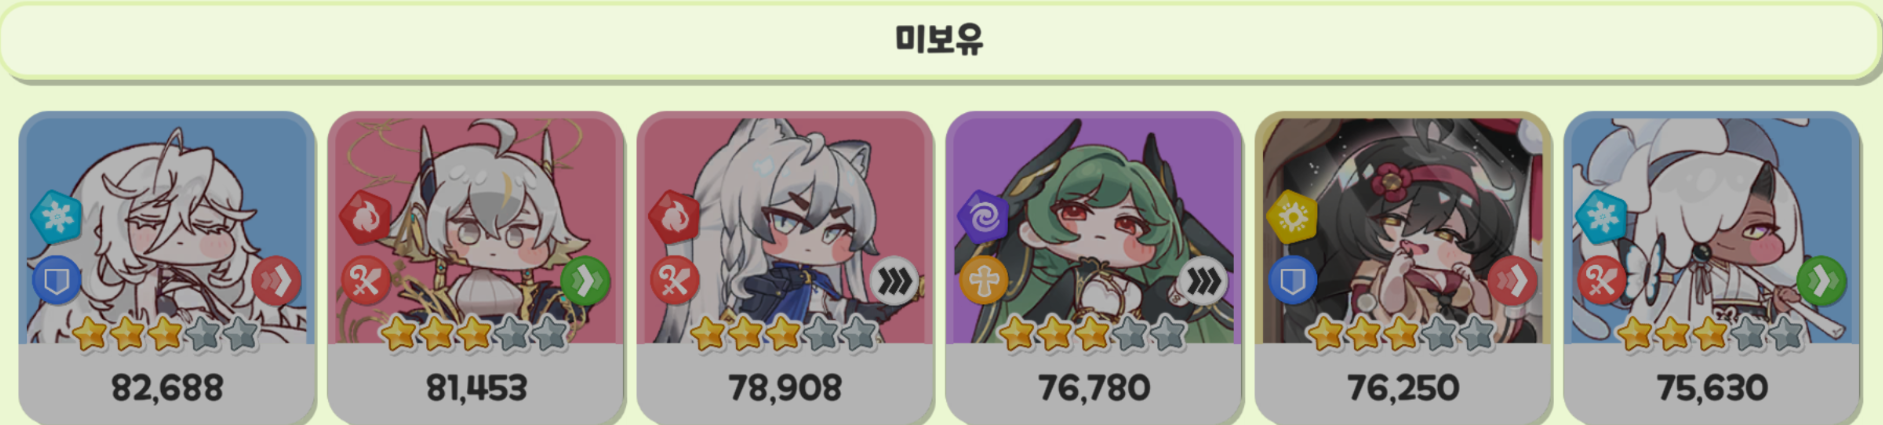This screenshot has width=1883, height=425.
Task: Click the yellow sun element icon on 76,250 card
Action: click(1293, 216)
